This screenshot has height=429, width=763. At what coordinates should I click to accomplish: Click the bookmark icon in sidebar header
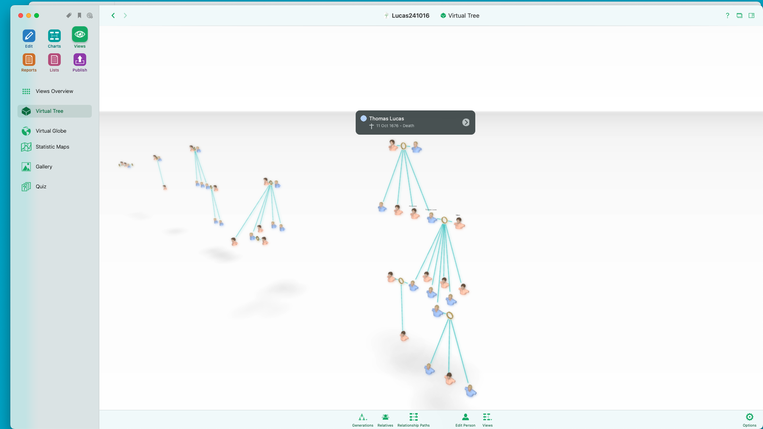79,16
